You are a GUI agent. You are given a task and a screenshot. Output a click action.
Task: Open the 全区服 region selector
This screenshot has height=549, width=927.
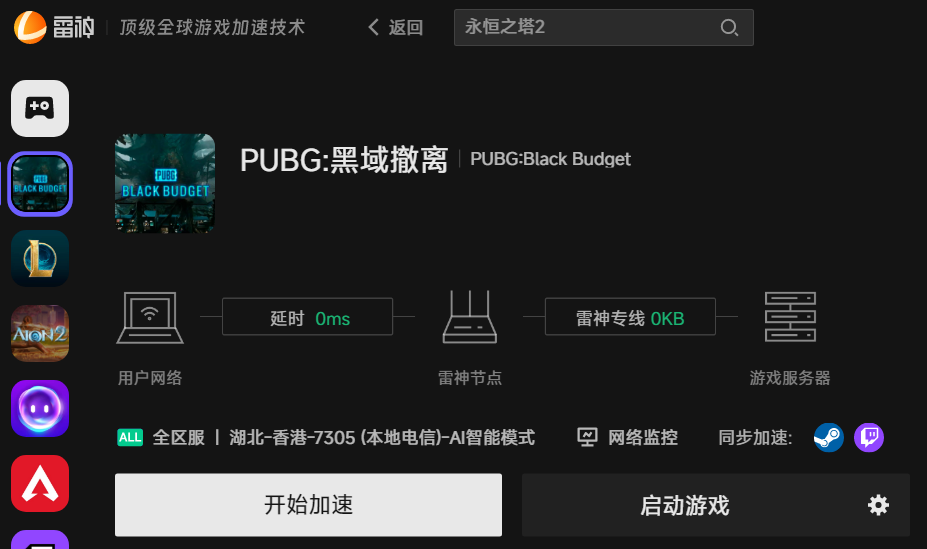coord(161,437)
